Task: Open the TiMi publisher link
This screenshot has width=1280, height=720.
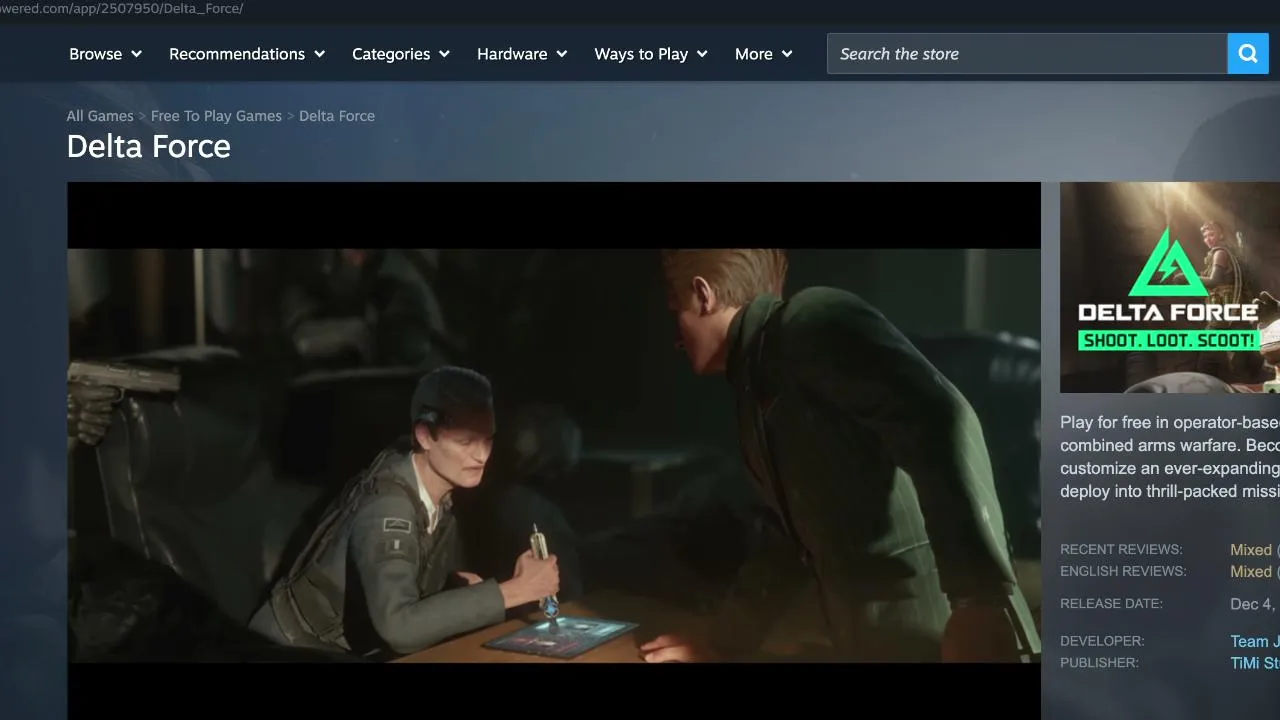Action: (x=1254, y=663)
